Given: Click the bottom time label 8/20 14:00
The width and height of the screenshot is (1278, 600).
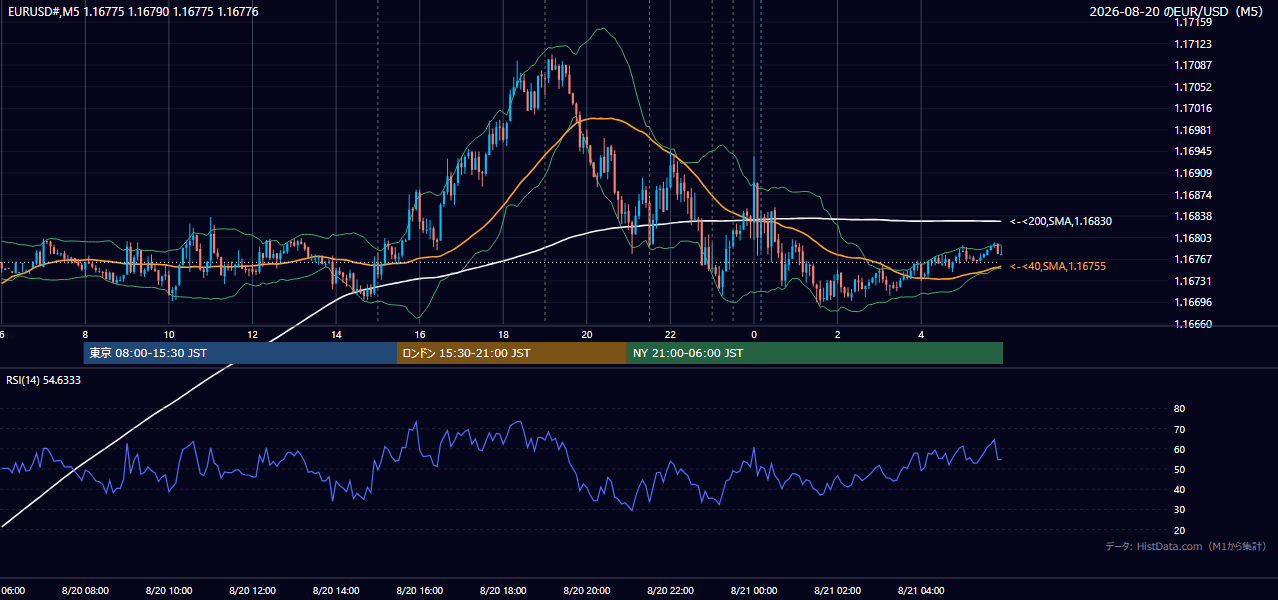Looking at the screenshot, I should (336, 591).
